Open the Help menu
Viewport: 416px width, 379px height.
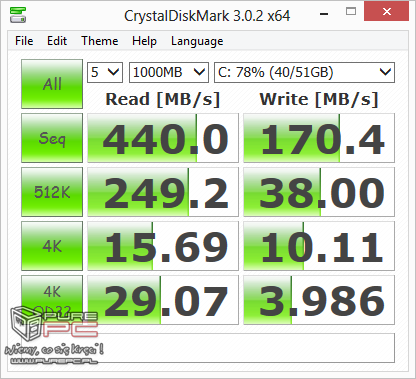coord(144,41)
